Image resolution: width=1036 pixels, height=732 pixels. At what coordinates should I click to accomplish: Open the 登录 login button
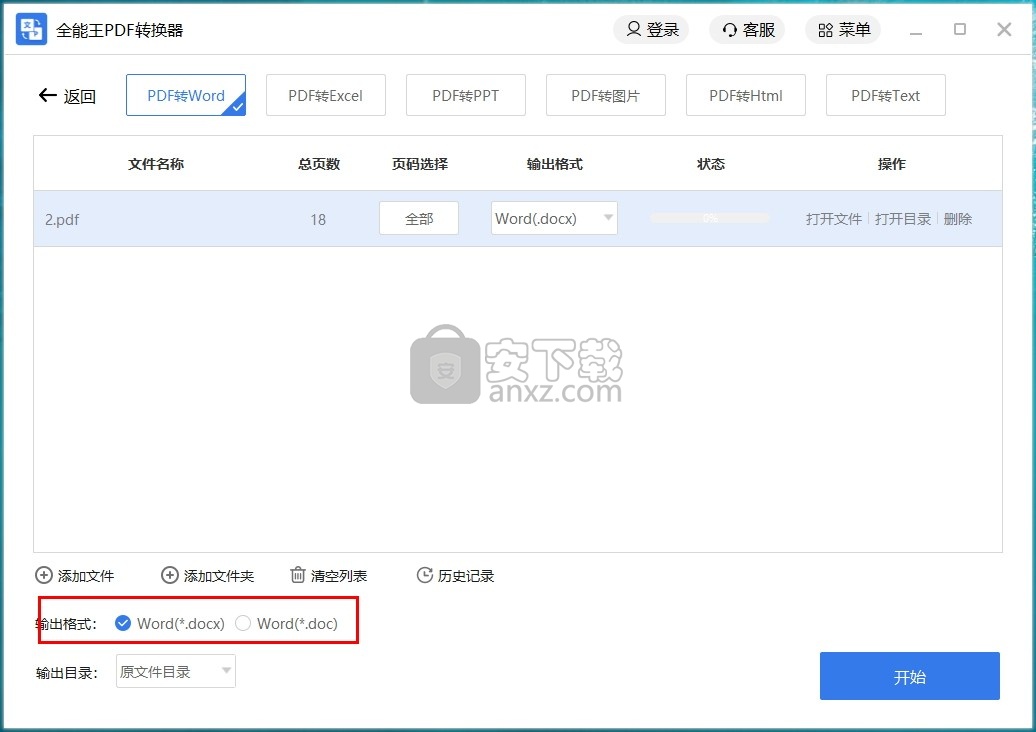tap(651, 30)
